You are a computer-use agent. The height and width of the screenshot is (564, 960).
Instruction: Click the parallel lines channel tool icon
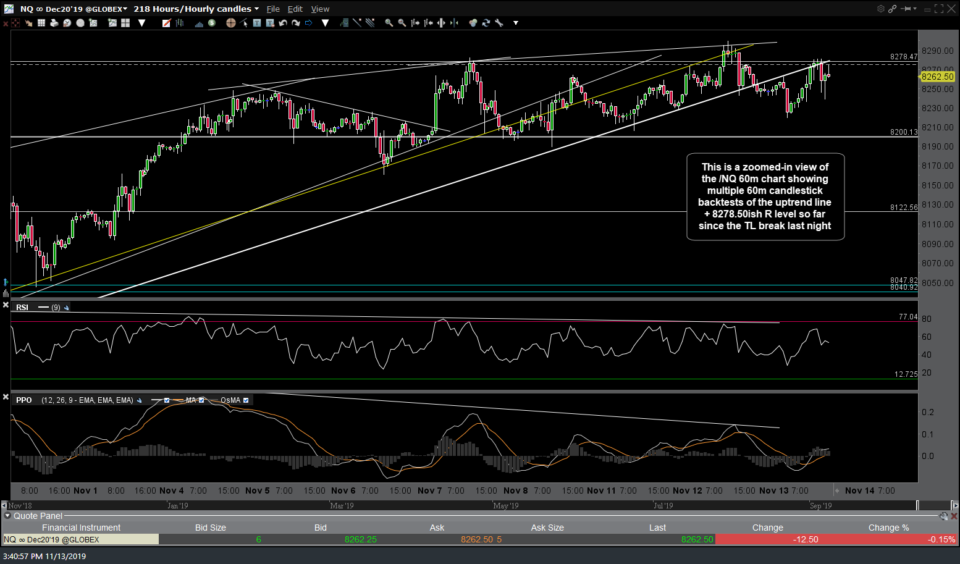[x=370, y=23]
